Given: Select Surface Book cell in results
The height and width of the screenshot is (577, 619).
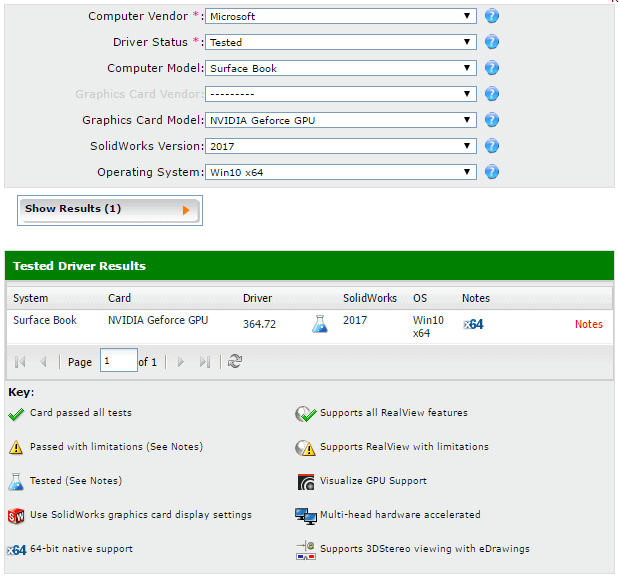Looking at the screenshot, I should pyautogui.click(x=45, y=320).
